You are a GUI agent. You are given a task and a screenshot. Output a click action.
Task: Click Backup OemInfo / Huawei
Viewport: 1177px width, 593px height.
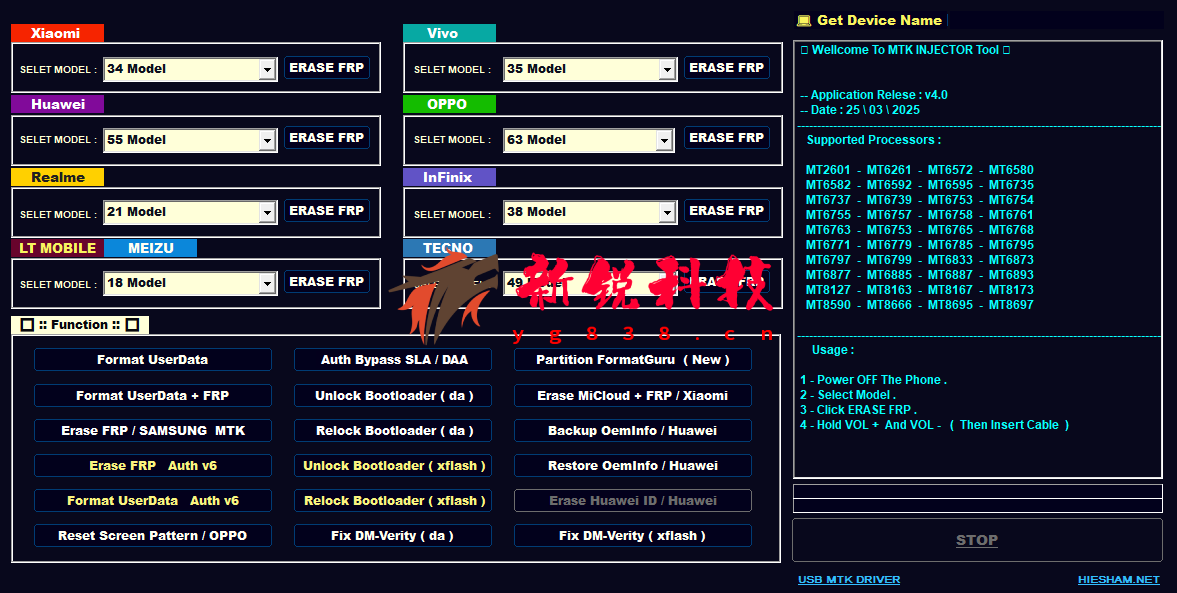coord(633,431)
